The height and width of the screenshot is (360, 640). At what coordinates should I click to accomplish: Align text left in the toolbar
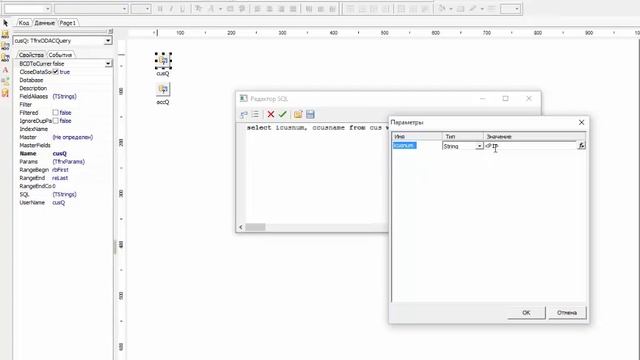pos(258,9)
